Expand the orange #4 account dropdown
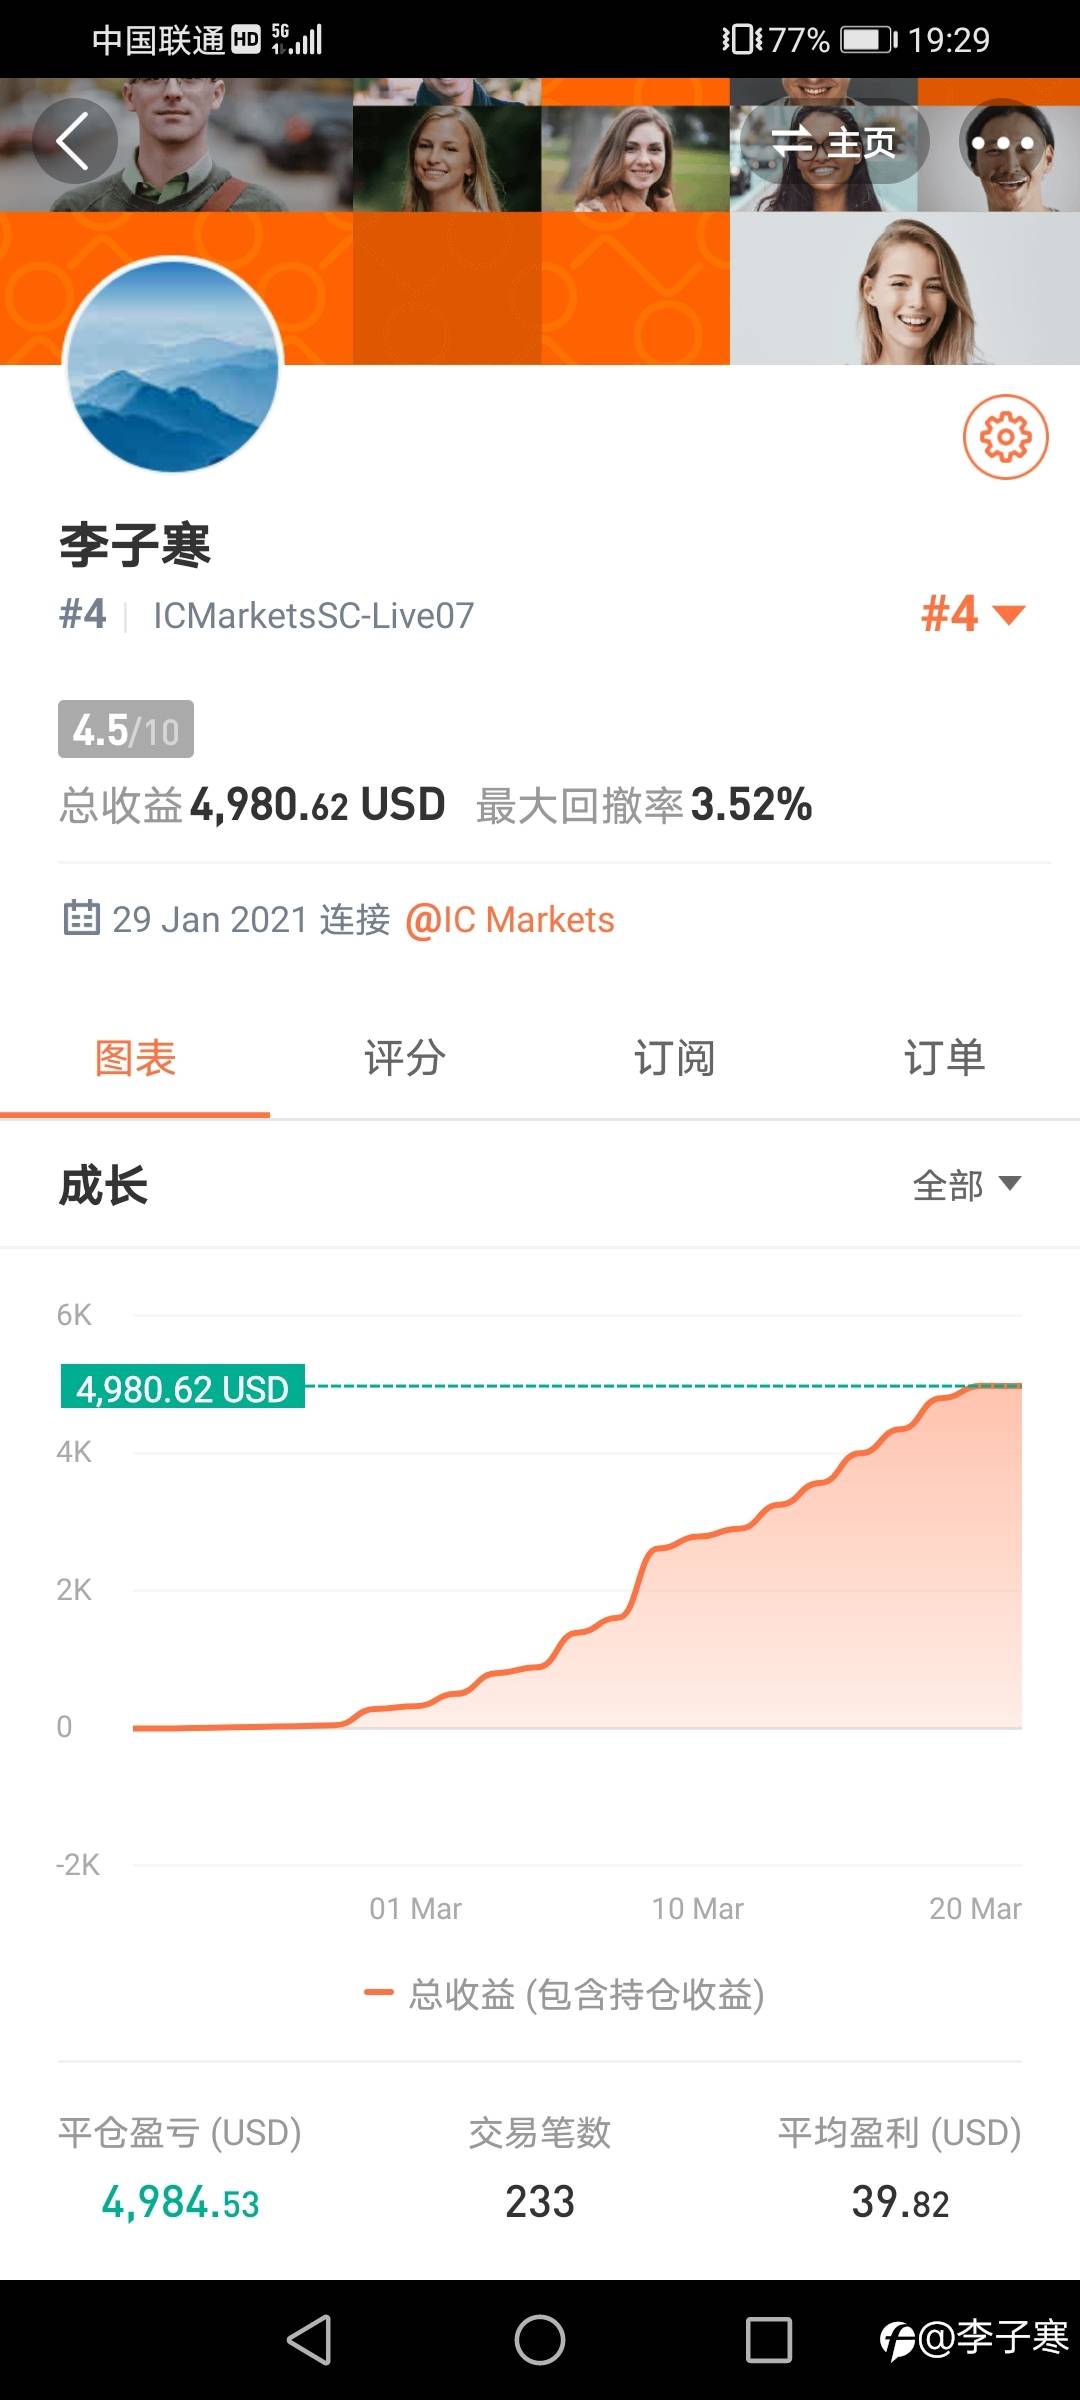 [x=972, y=614]
